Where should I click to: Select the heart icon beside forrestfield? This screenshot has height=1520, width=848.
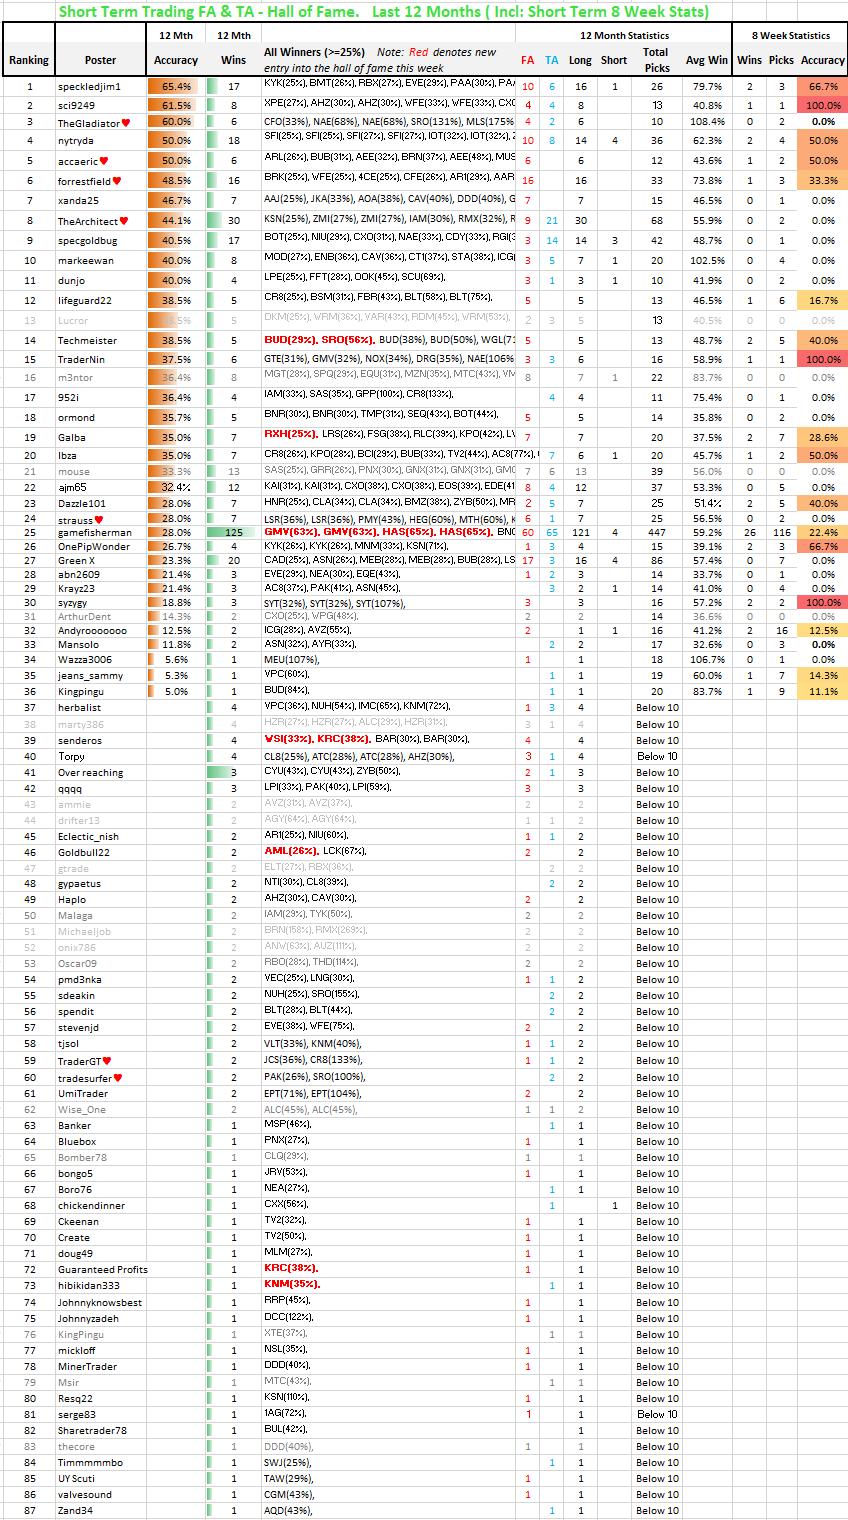click(116, 181)
